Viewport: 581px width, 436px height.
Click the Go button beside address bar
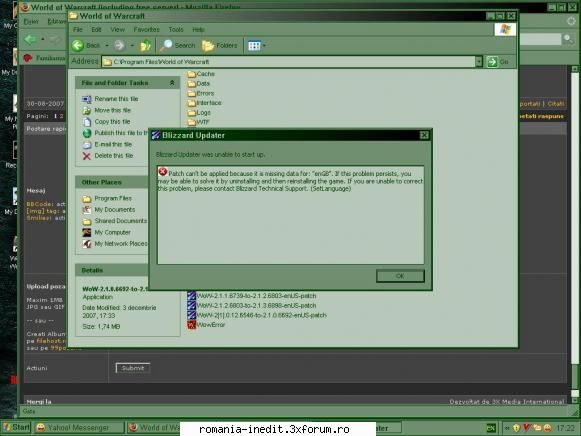498,62
